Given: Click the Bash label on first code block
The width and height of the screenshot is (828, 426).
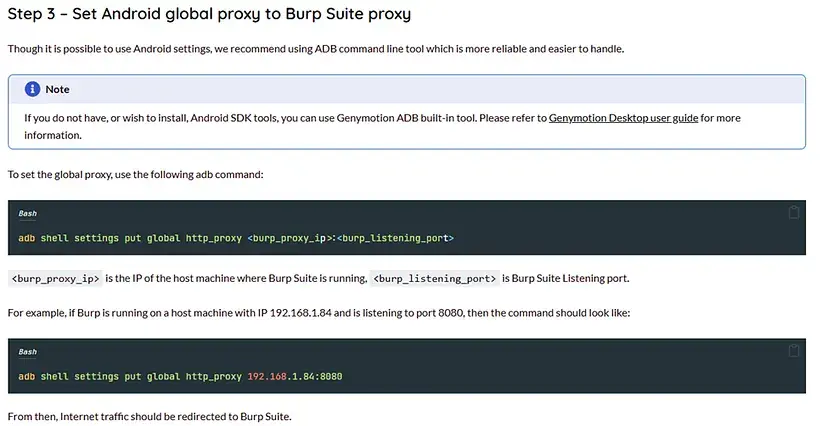Looking at the screenshot, I should (27, 214).
